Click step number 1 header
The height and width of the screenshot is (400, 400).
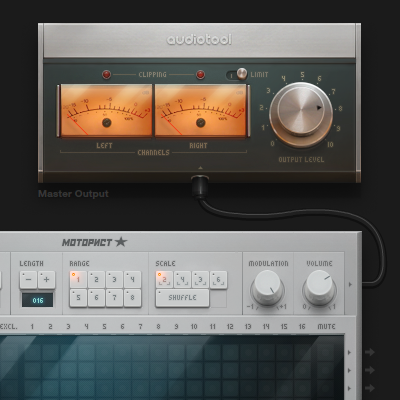pos(32,326)
